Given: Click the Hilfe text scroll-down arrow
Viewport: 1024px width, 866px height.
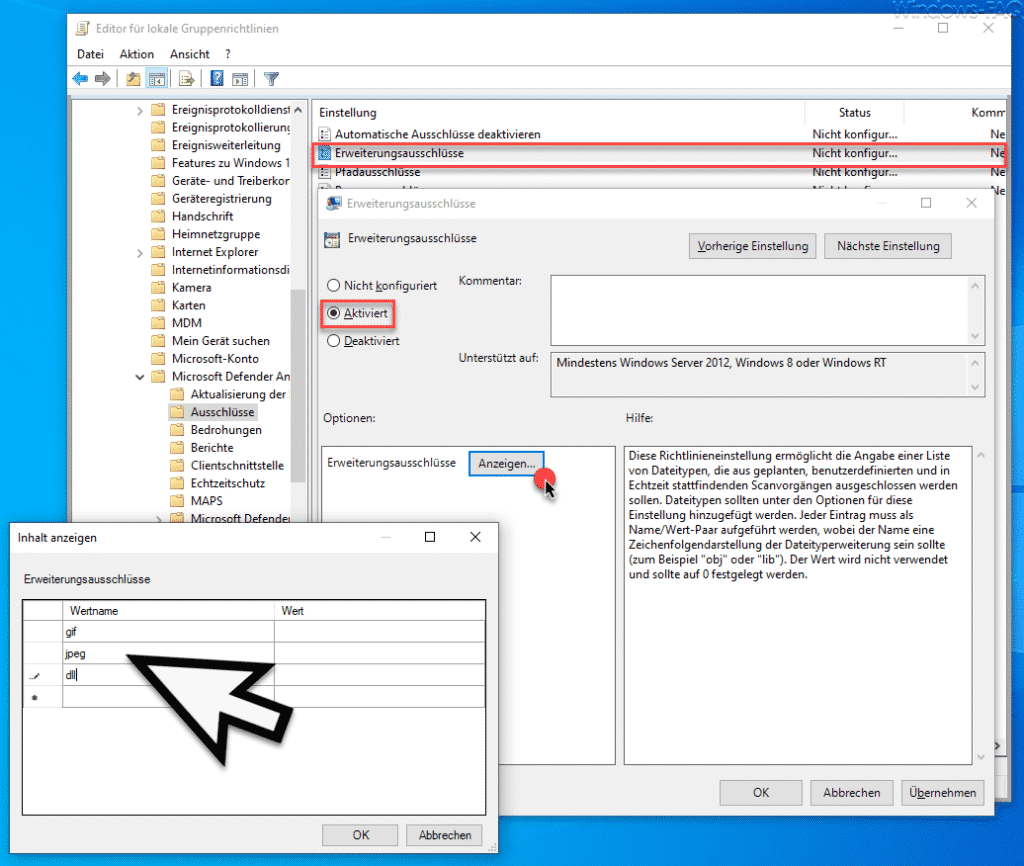Looking at the screenshot, I should [981, 757].
